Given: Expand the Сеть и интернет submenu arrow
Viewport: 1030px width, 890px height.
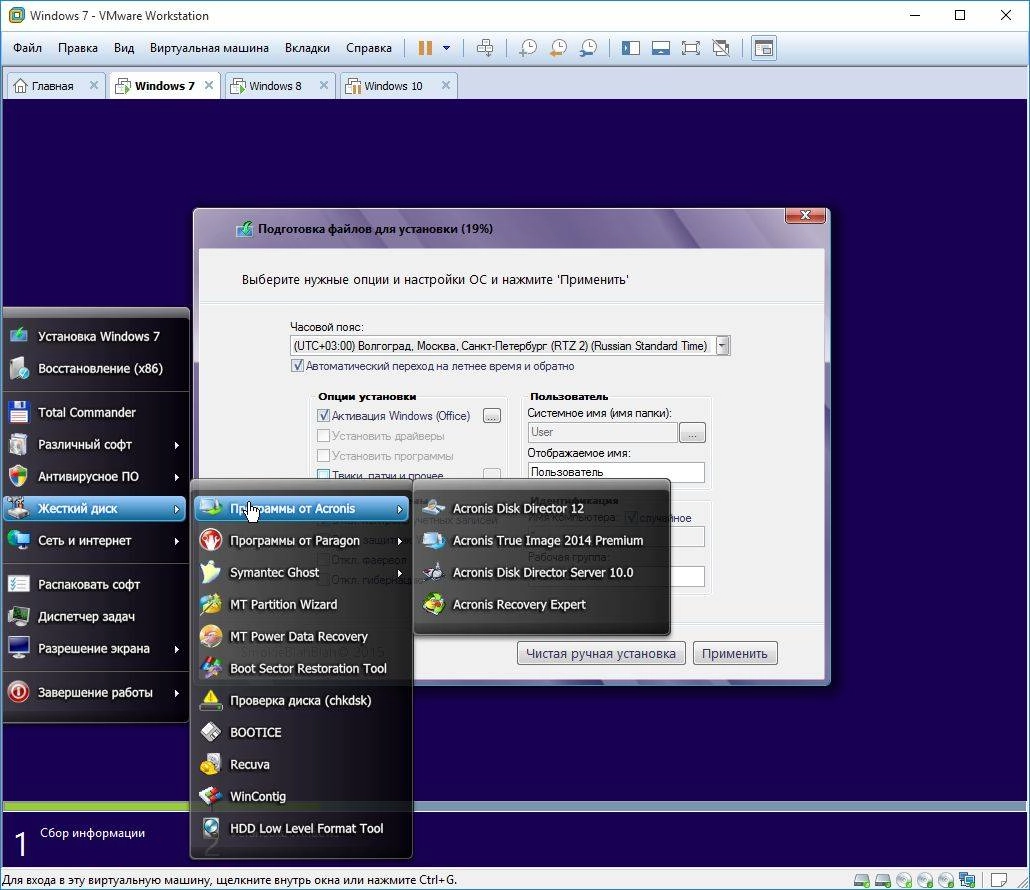Looking at the screenshot, I should click(x=177, y=541).
